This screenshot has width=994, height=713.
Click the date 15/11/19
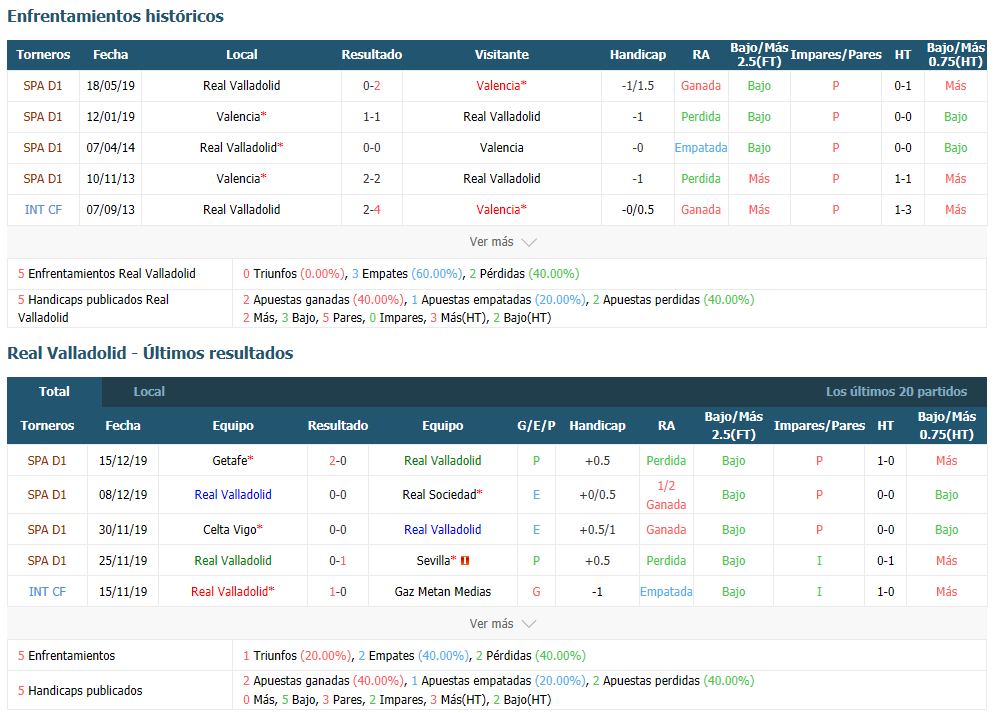tap(123, 592)
